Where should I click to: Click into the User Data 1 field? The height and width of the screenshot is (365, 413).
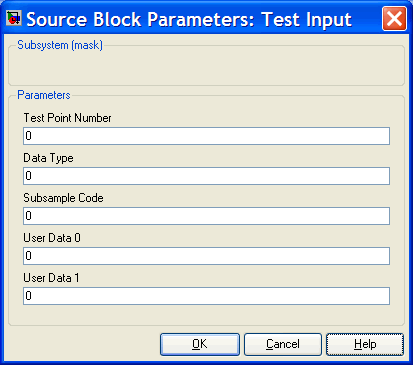pyautogui.click(x=206, y=296)
